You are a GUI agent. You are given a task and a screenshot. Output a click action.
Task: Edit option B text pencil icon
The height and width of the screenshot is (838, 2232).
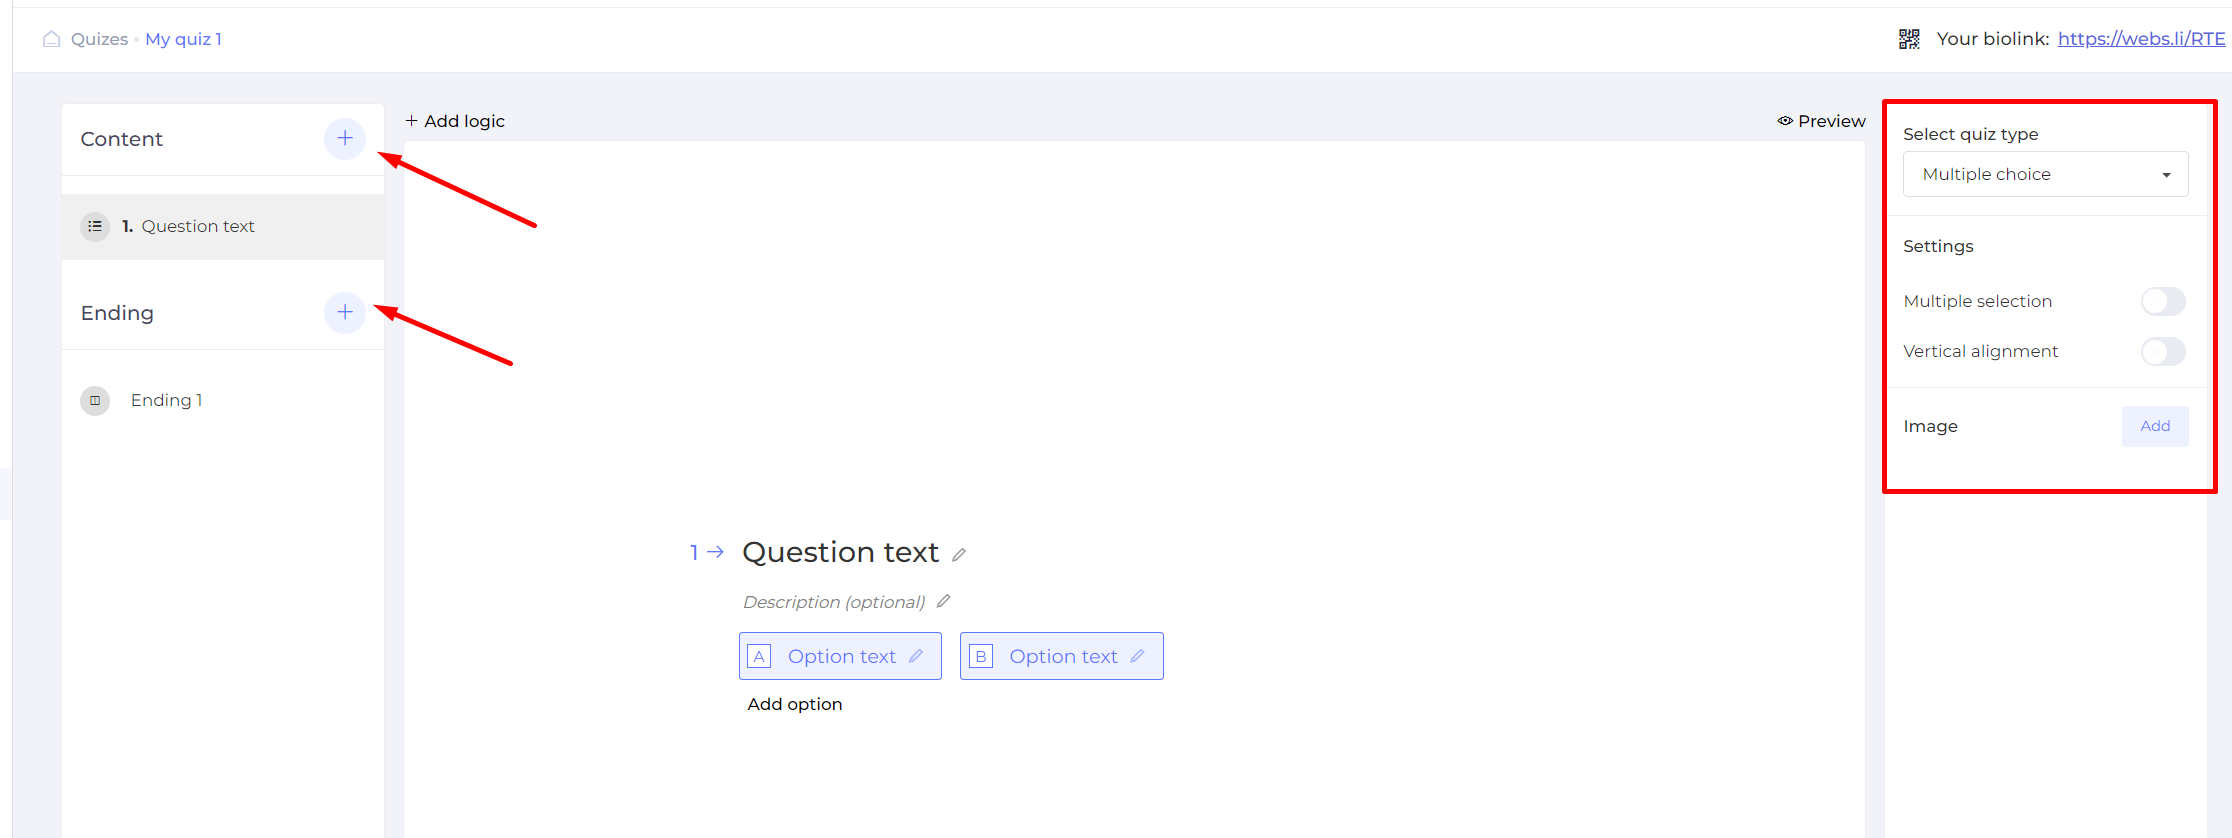pos(1137,656)
